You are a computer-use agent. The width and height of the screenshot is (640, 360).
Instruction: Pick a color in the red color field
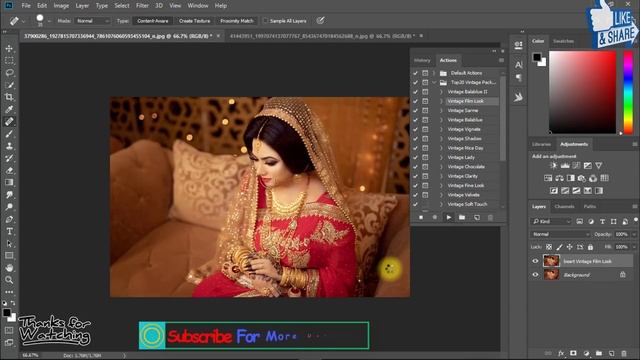click(x=582, y=92)
